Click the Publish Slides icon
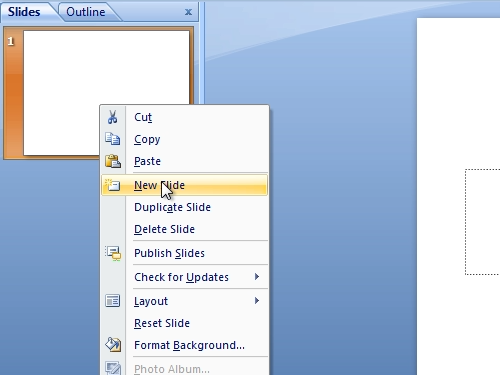The height and width of the screenshot is (375, 500). click(113, 253)
